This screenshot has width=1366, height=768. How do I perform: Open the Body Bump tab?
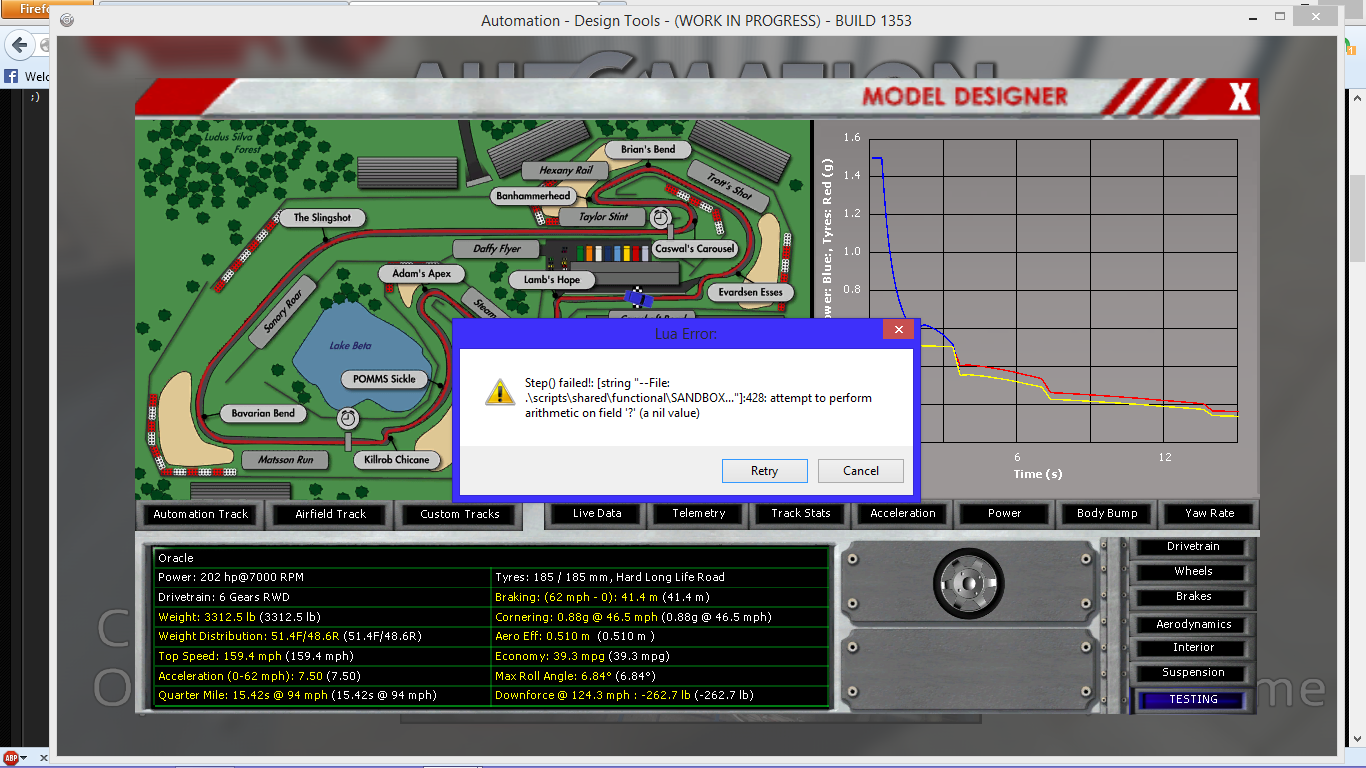point(1107,513)
